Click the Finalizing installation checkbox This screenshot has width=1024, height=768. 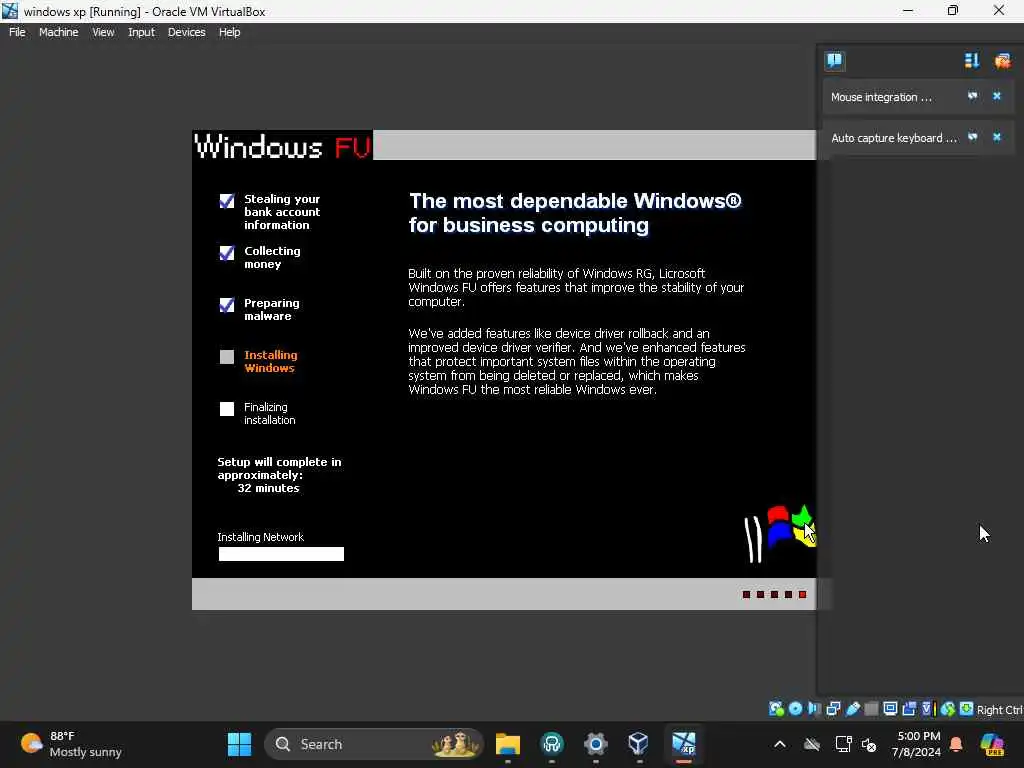tap(227, 409)
